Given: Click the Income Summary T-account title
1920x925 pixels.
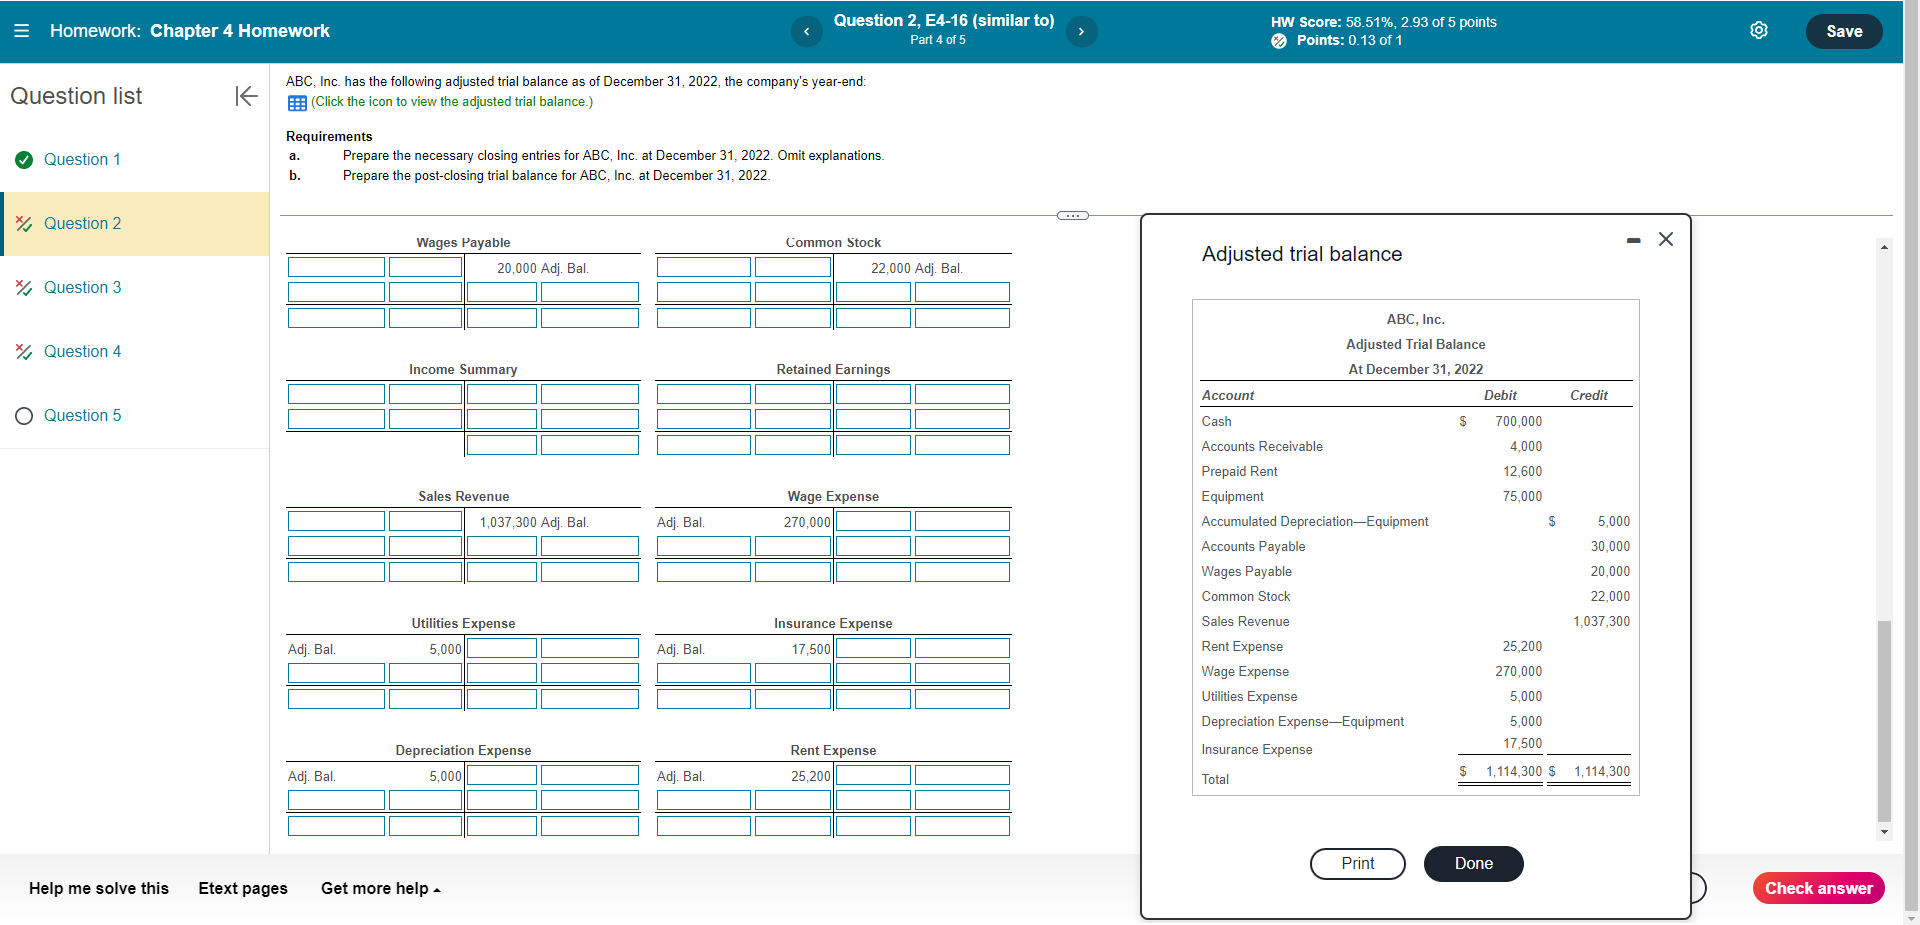Looking at the screenshot, I should click(x=463, y=370).
